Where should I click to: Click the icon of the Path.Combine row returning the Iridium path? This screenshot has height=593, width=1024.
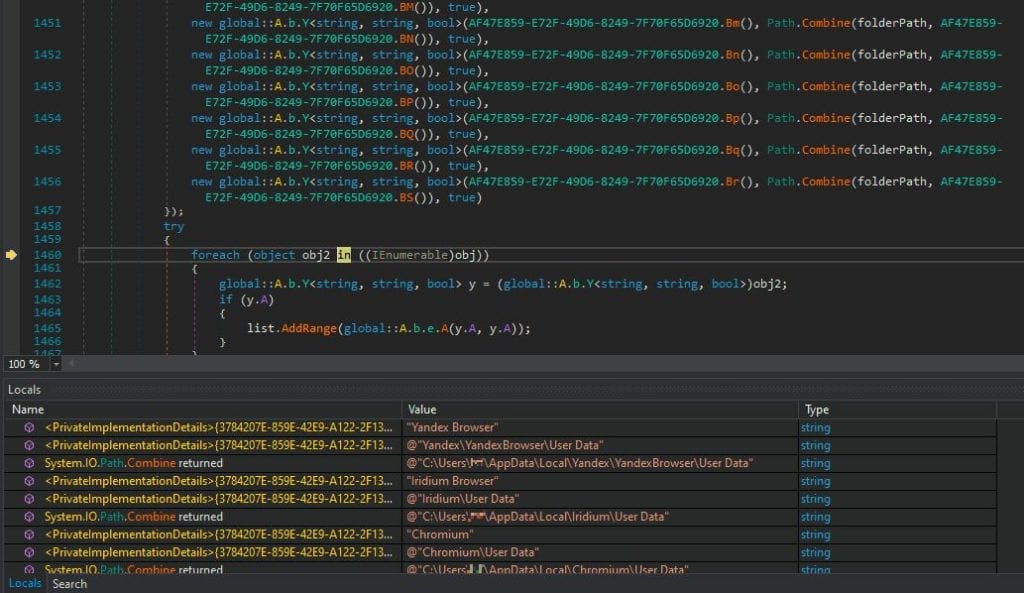[29, 517]
